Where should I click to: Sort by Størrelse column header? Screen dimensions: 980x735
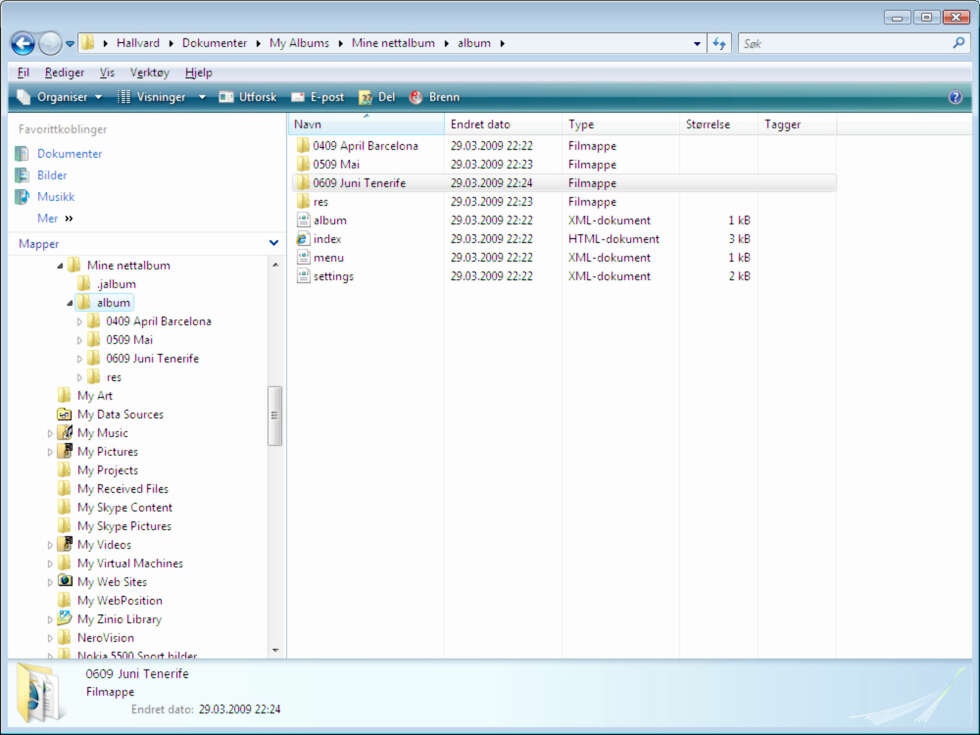click(719, 124)
